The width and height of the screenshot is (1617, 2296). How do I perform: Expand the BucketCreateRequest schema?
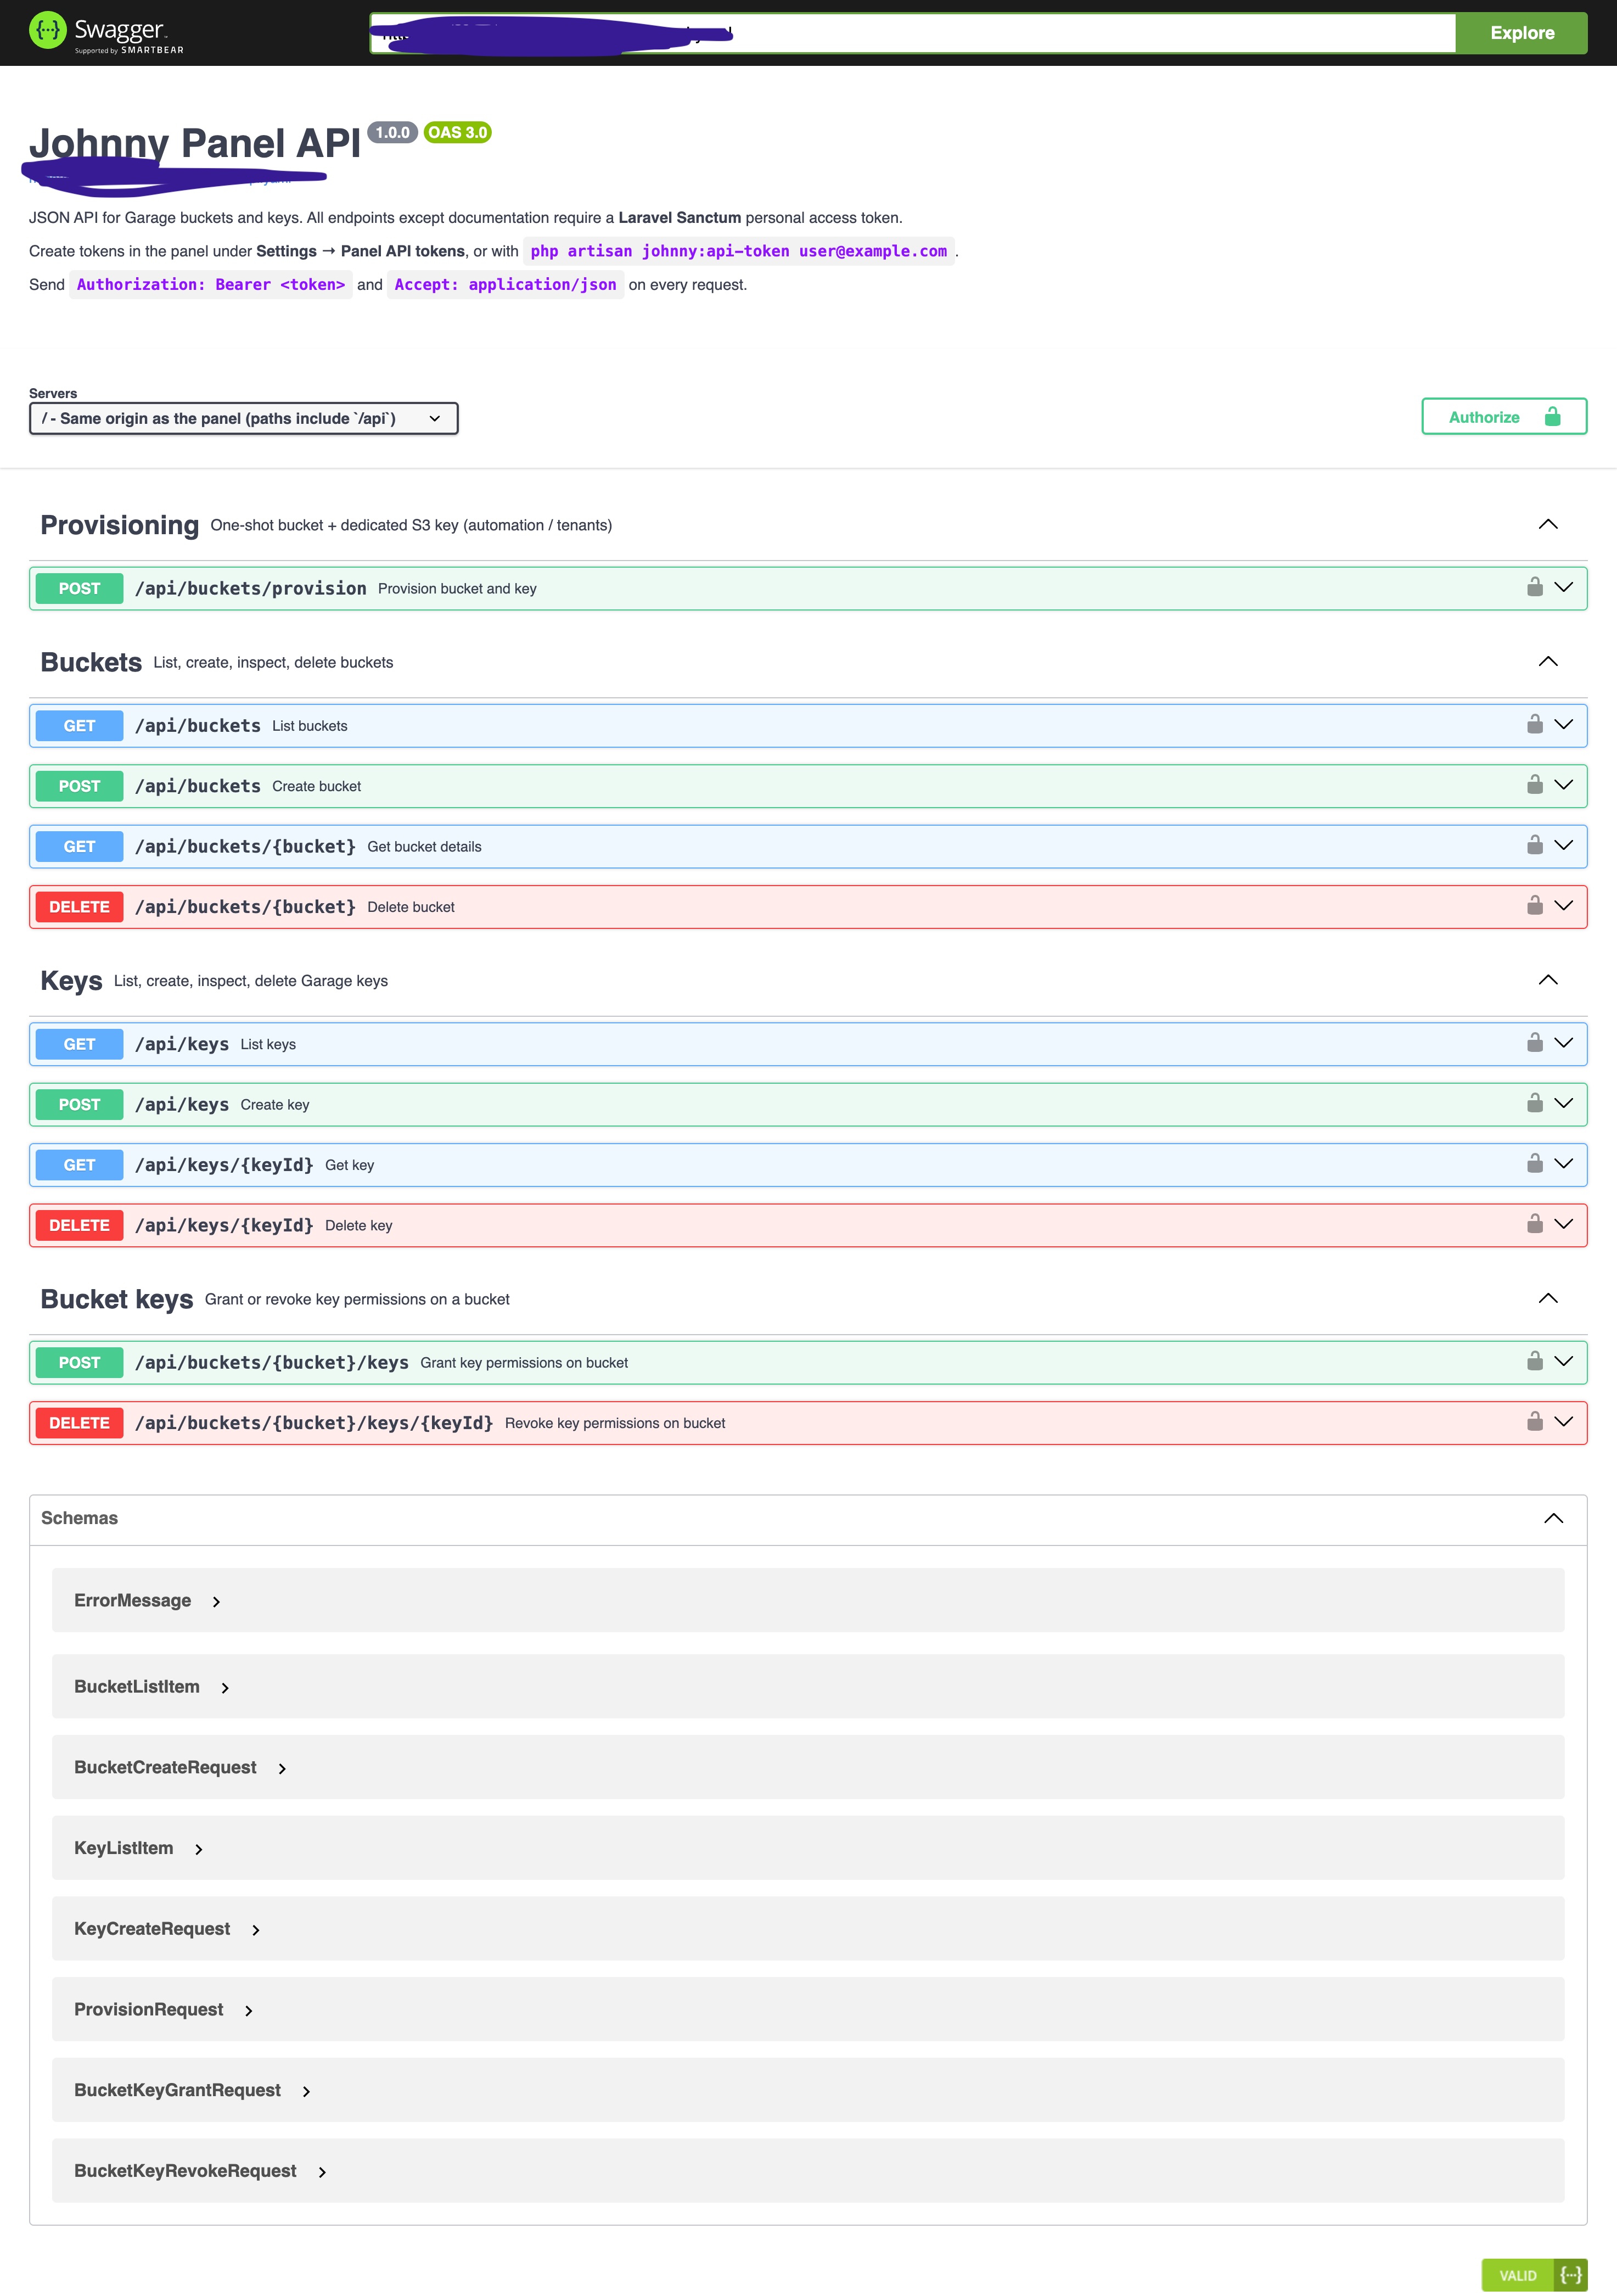[x=282, y=1768]
